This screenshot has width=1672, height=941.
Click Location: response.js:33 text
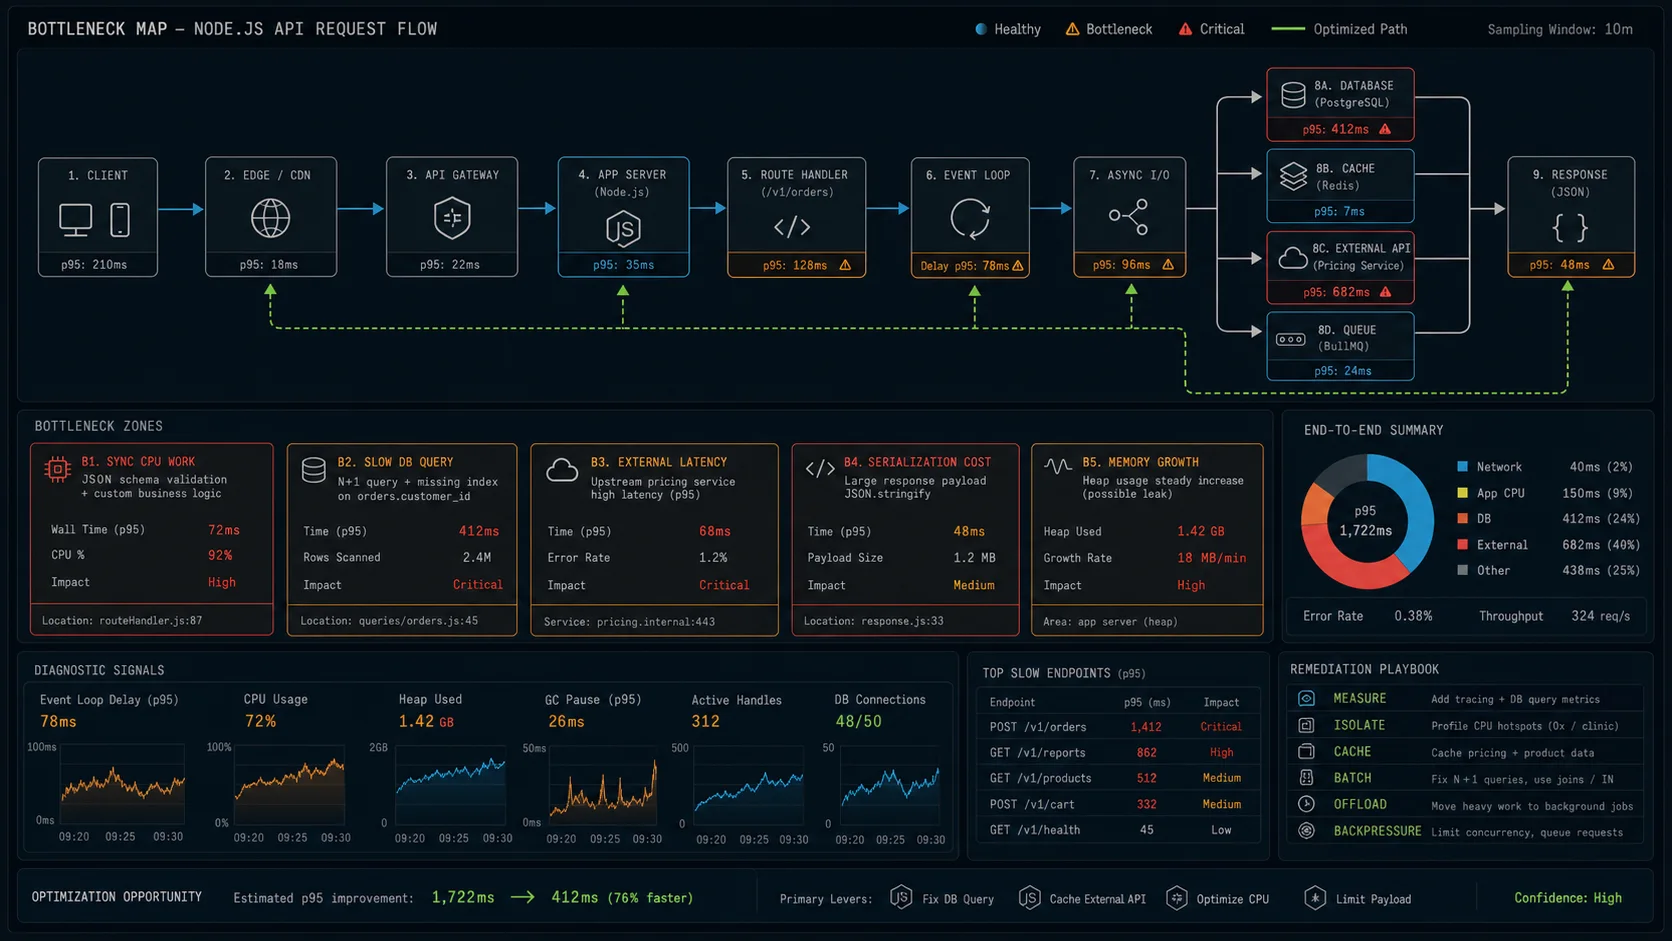(x=873, y=621)
